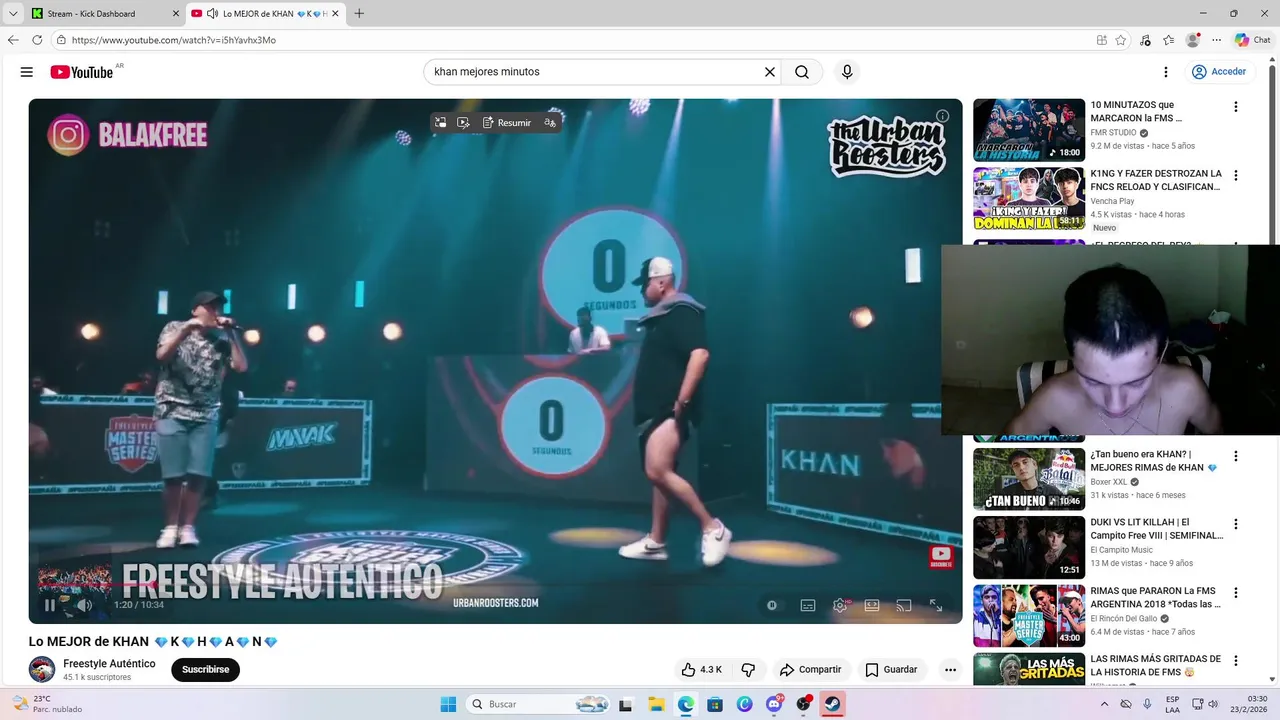
Task: Go to YouTube home via logo
Action: pyautogui.click(x=81, y=72)
